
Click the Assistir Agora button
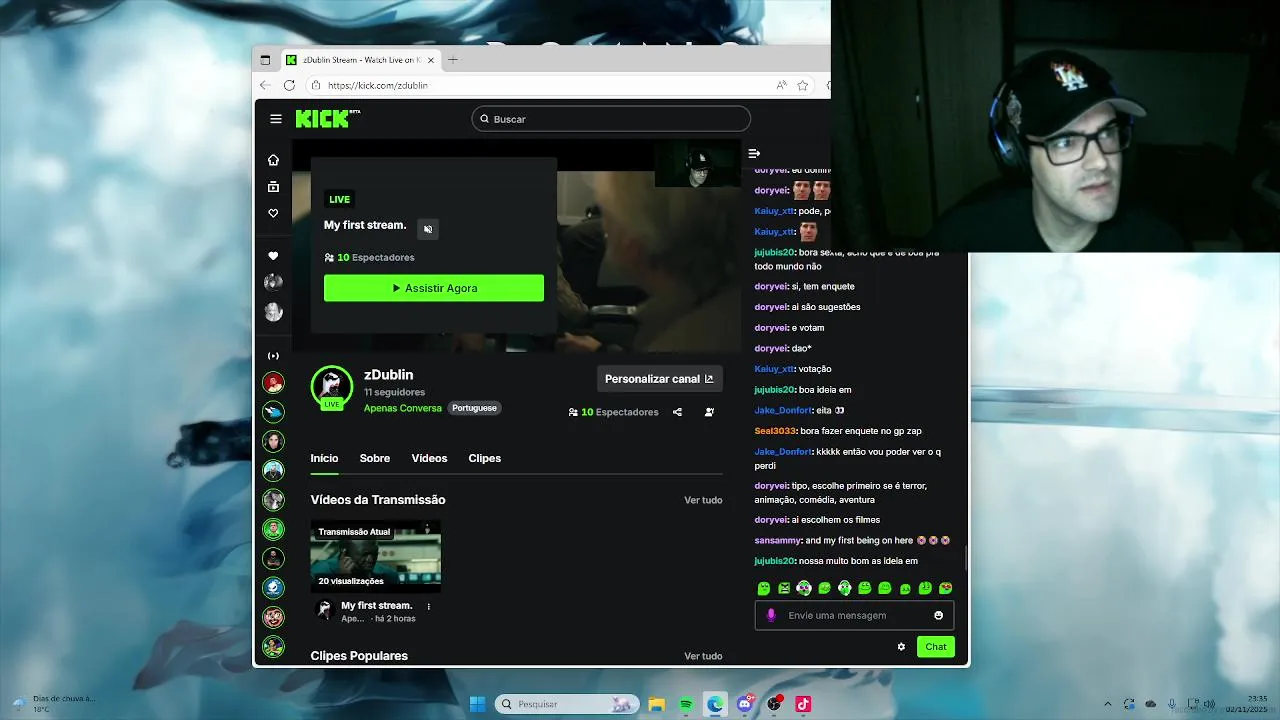click(x=434, y=288)
